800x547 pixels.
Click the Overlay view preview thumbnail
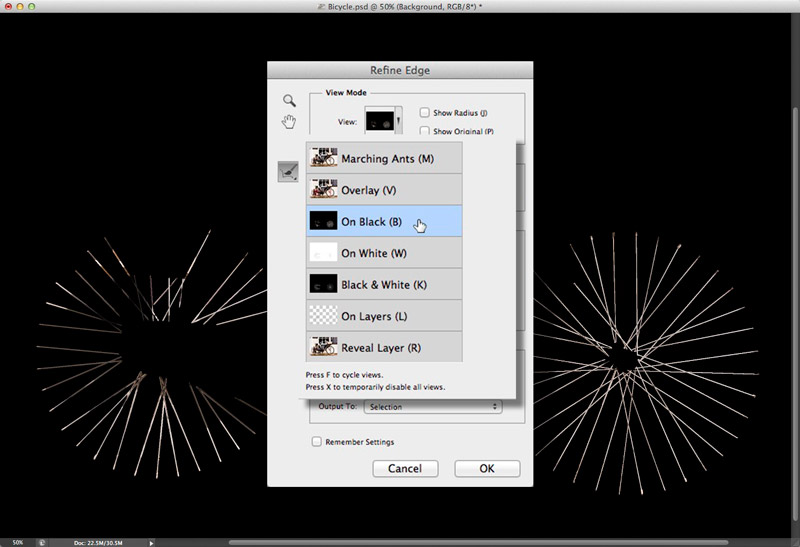pyautogui.click(x=322, y=189)
